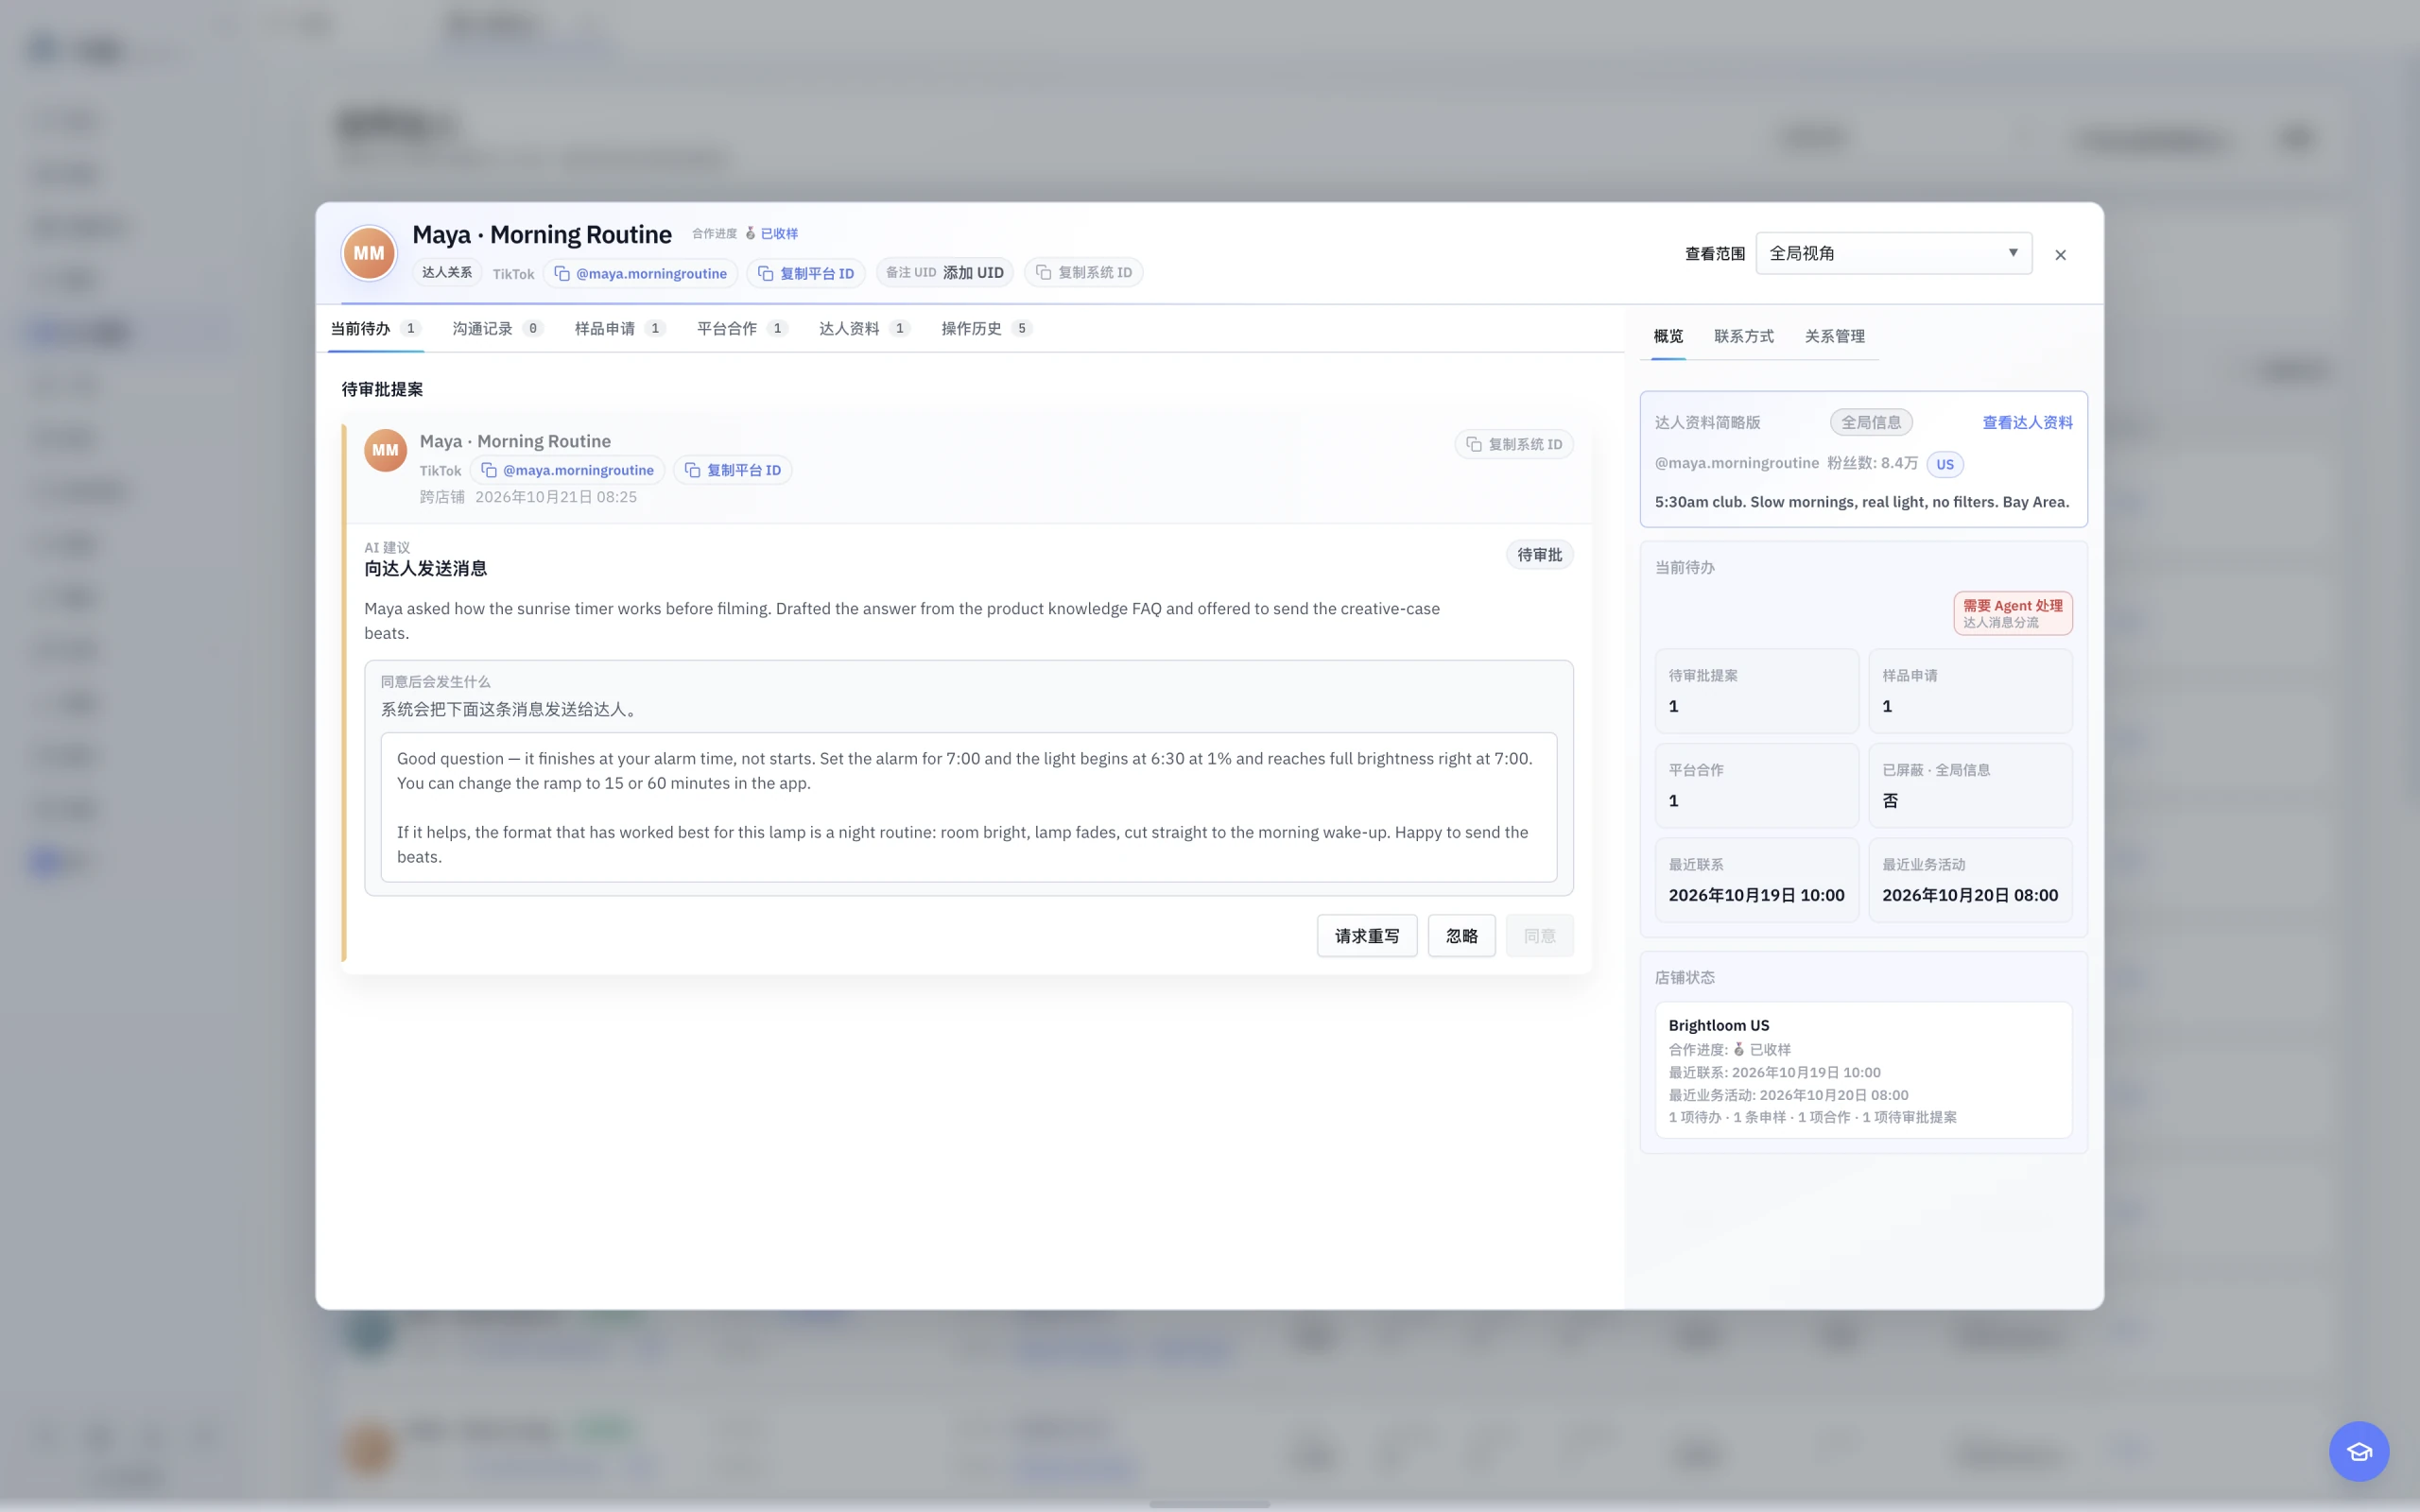This screenshot has width=2420, height=1512.
Task: Open the 查看范围 全局视角 dropdown
Action: click(x=1894, y=253)
